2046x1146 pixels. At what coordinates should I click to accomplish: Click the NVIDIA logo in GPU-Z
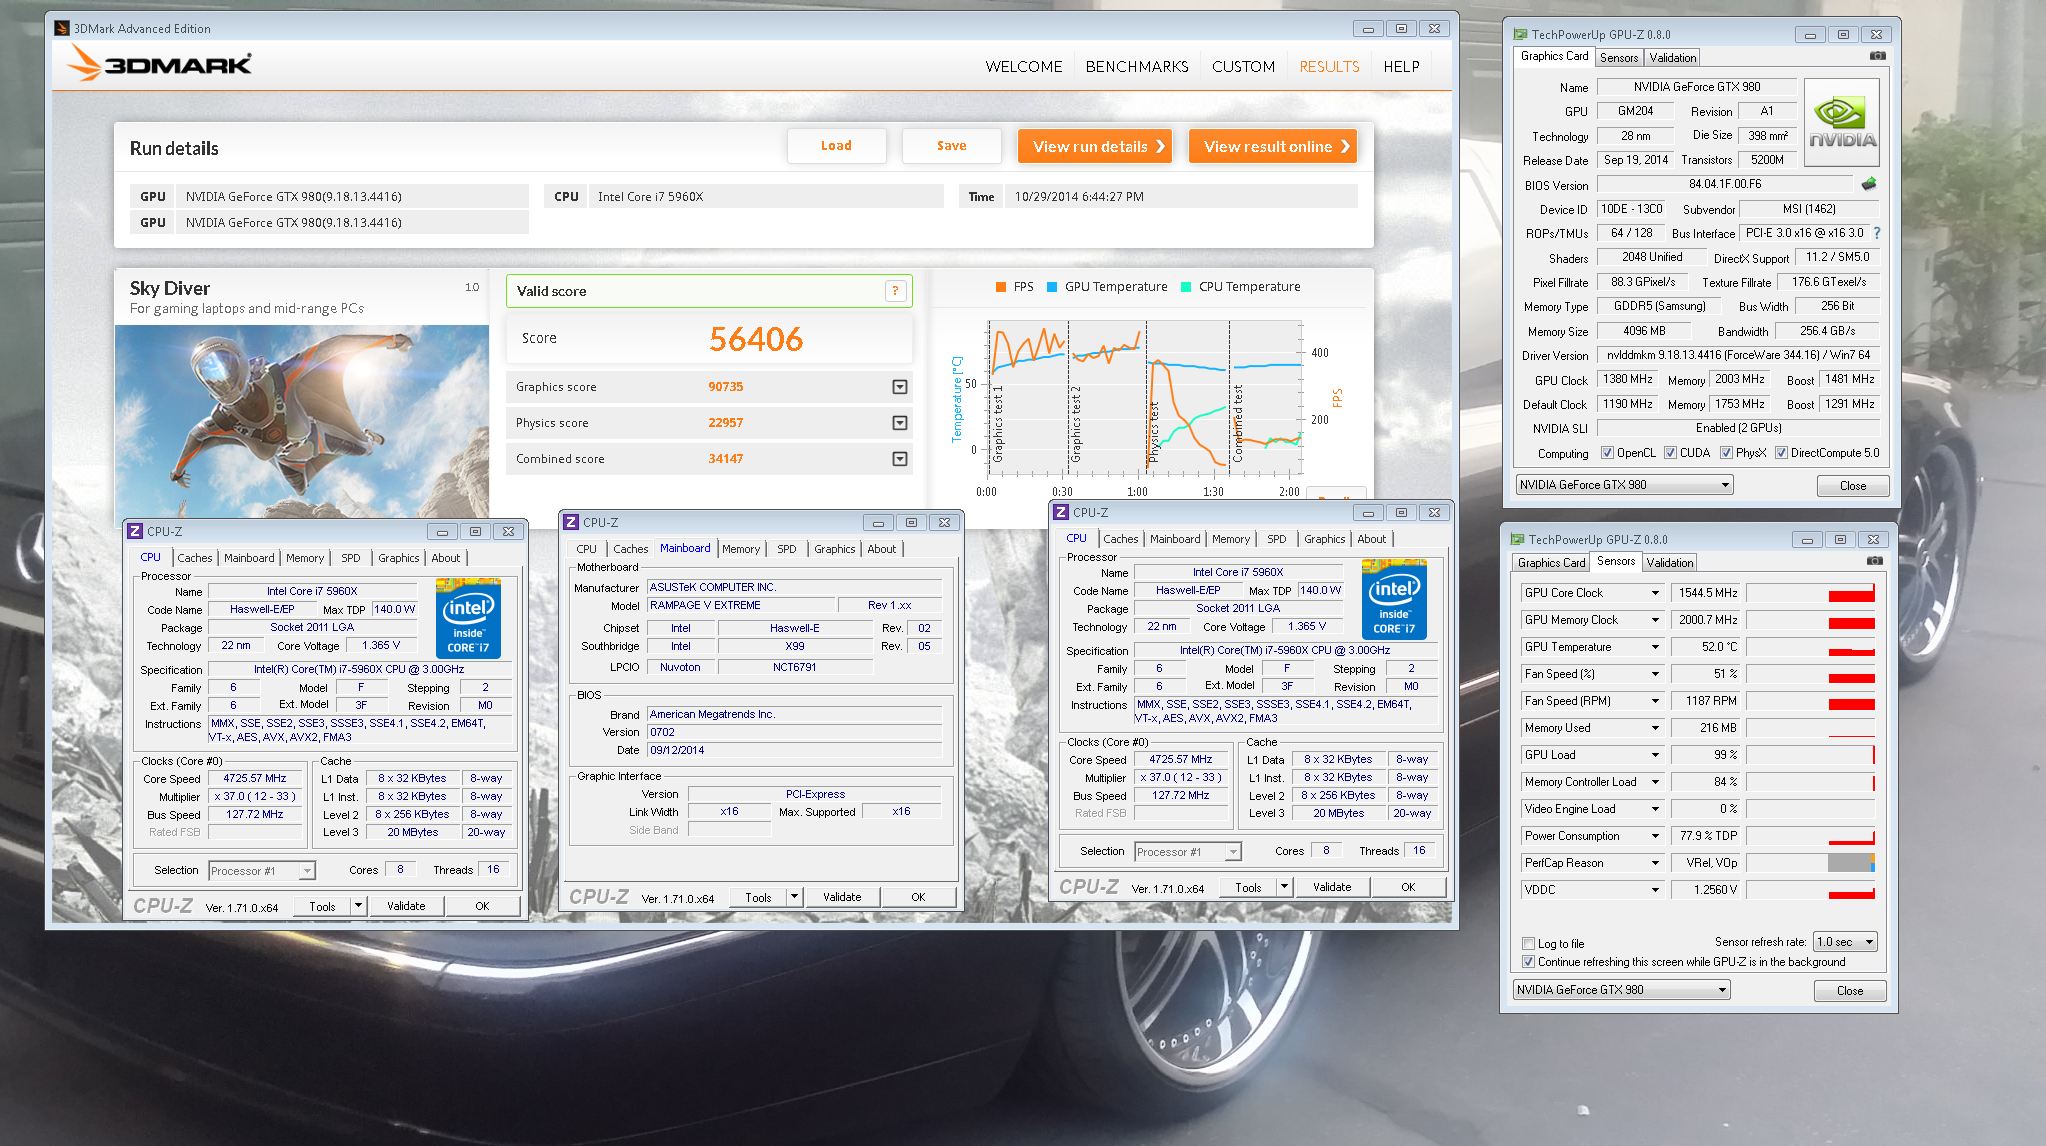[1841, 122]
